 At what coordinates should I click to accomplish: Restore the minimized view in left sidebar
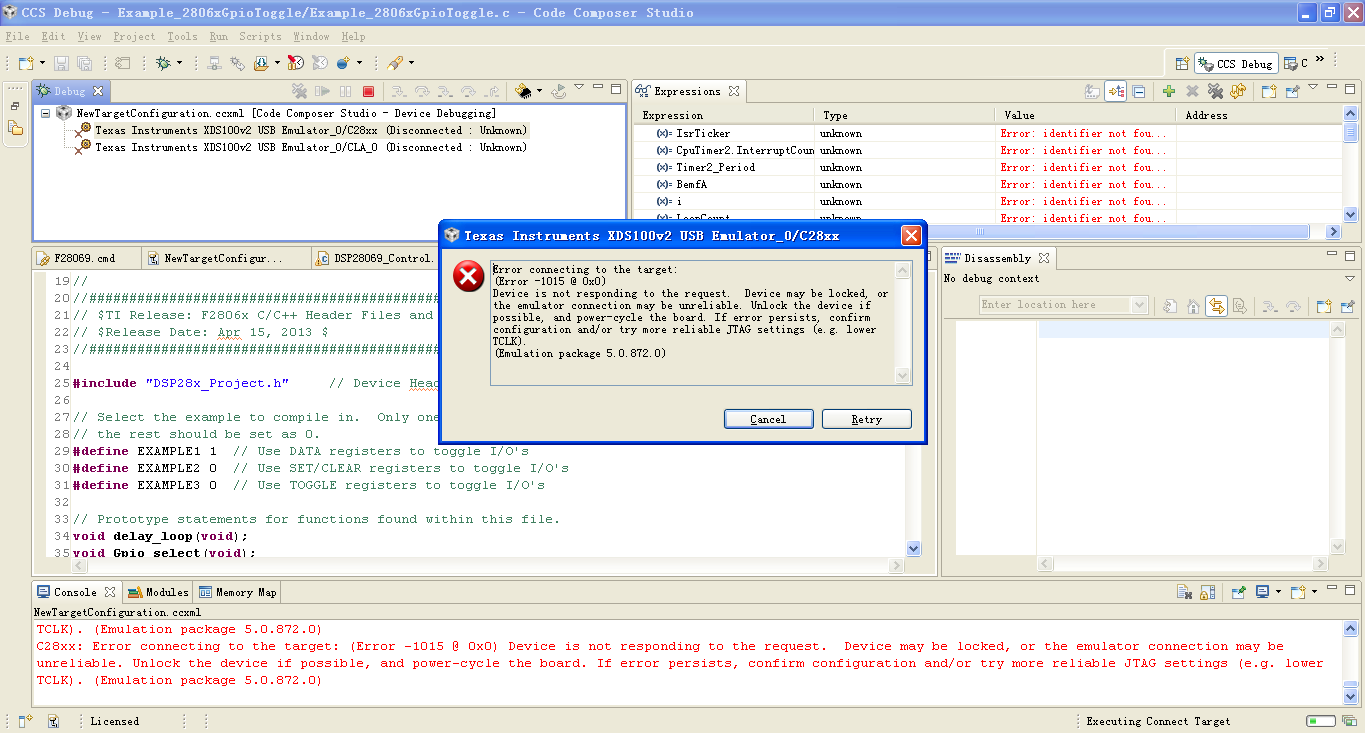(15, 106)
